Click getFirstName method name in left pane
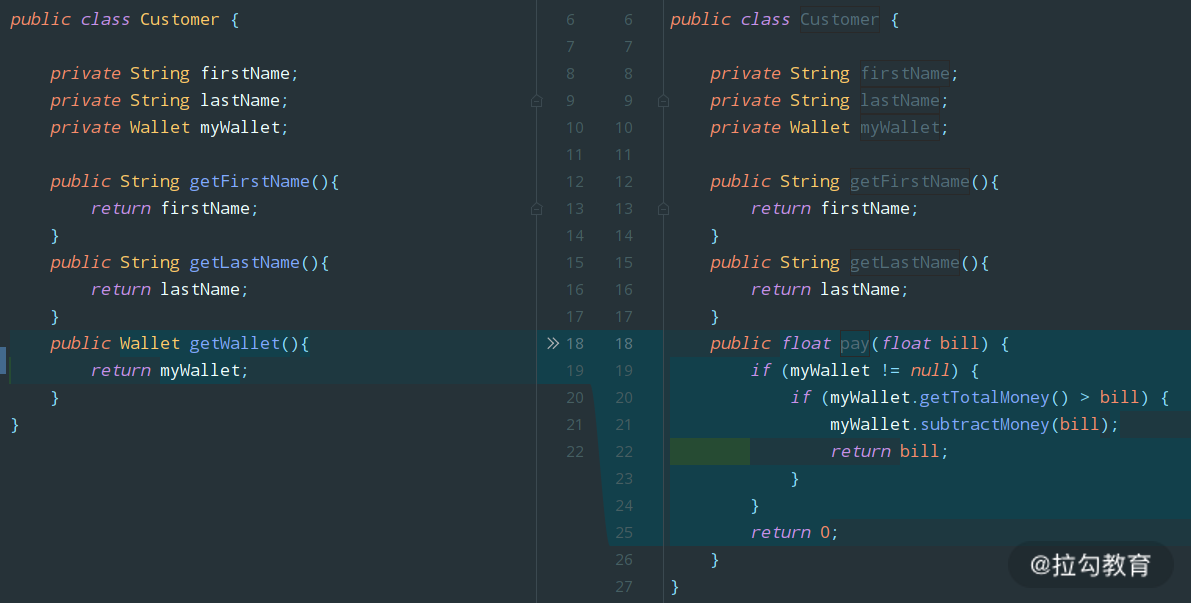The height and width of the screenshot is (603, 1191). pyautogui.click(x=249, y=182)
